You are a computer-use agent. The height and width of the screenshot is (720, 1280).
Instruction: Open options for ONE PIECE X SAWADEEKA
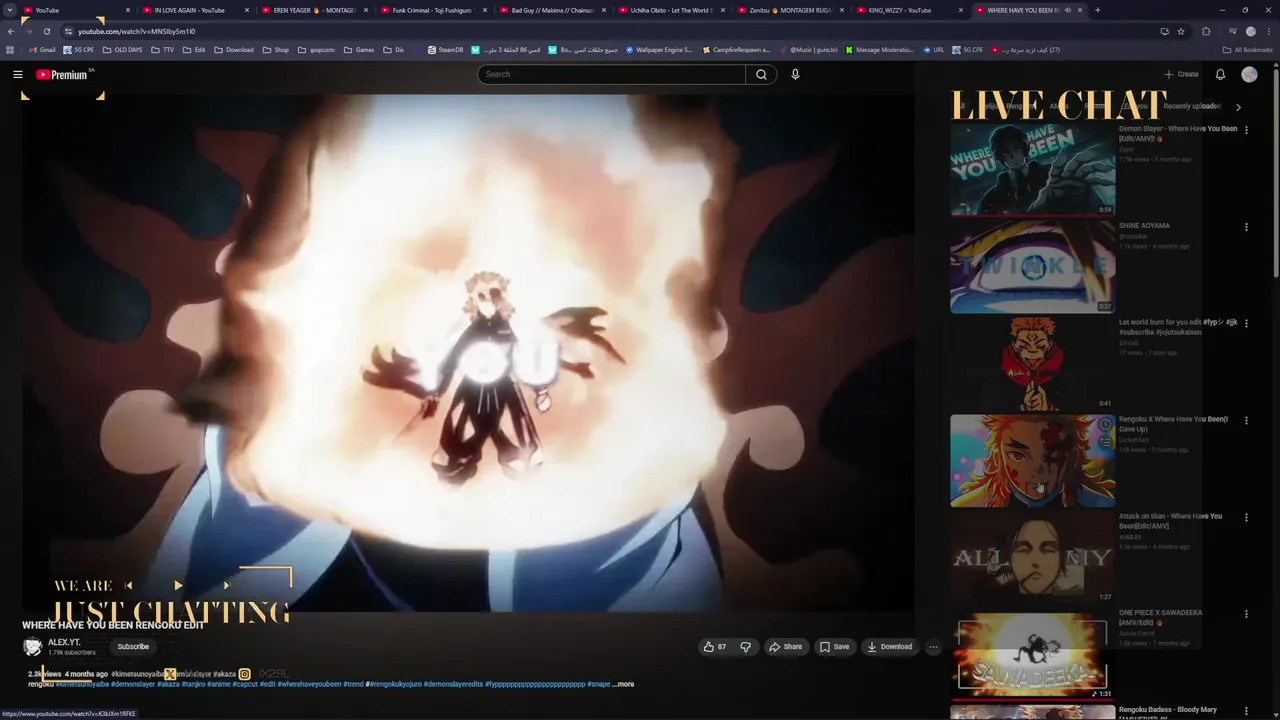(x=1246, y=614)
